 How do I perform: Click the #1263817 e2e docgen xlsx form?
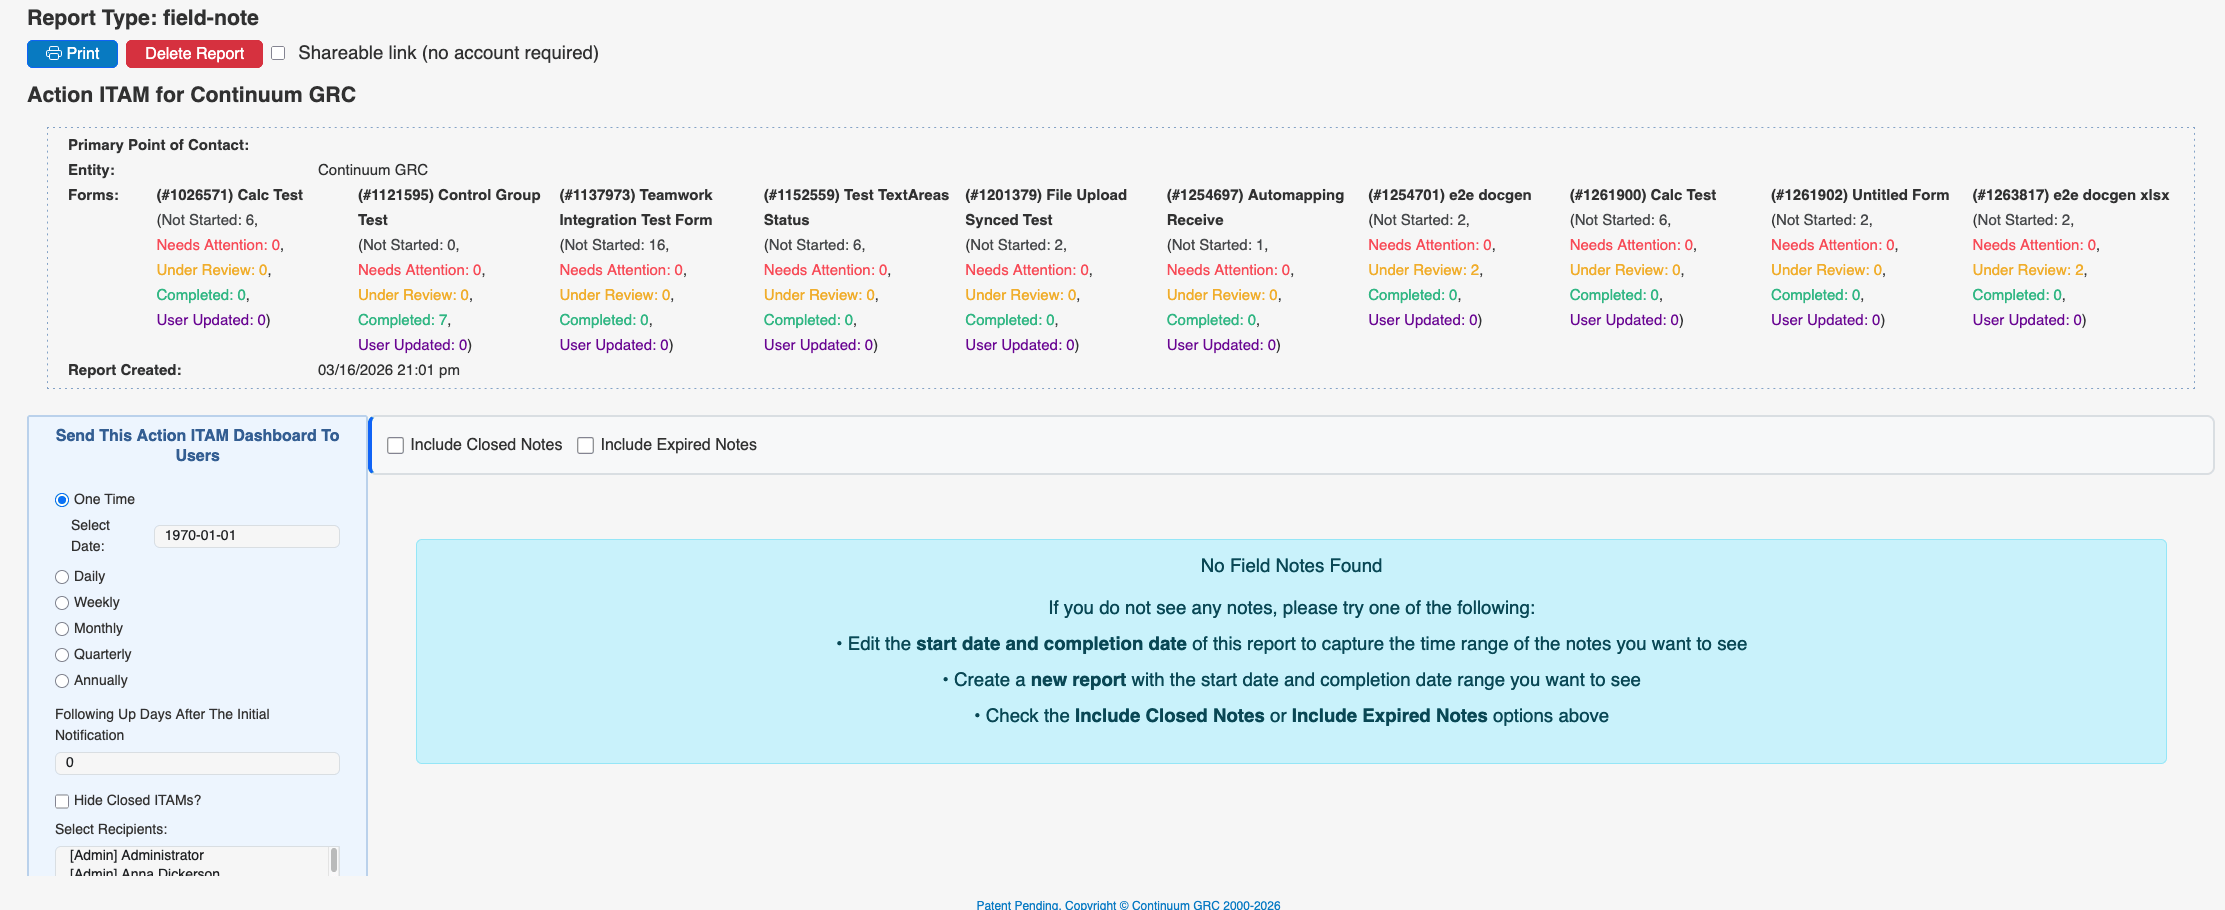point(2070,195)
